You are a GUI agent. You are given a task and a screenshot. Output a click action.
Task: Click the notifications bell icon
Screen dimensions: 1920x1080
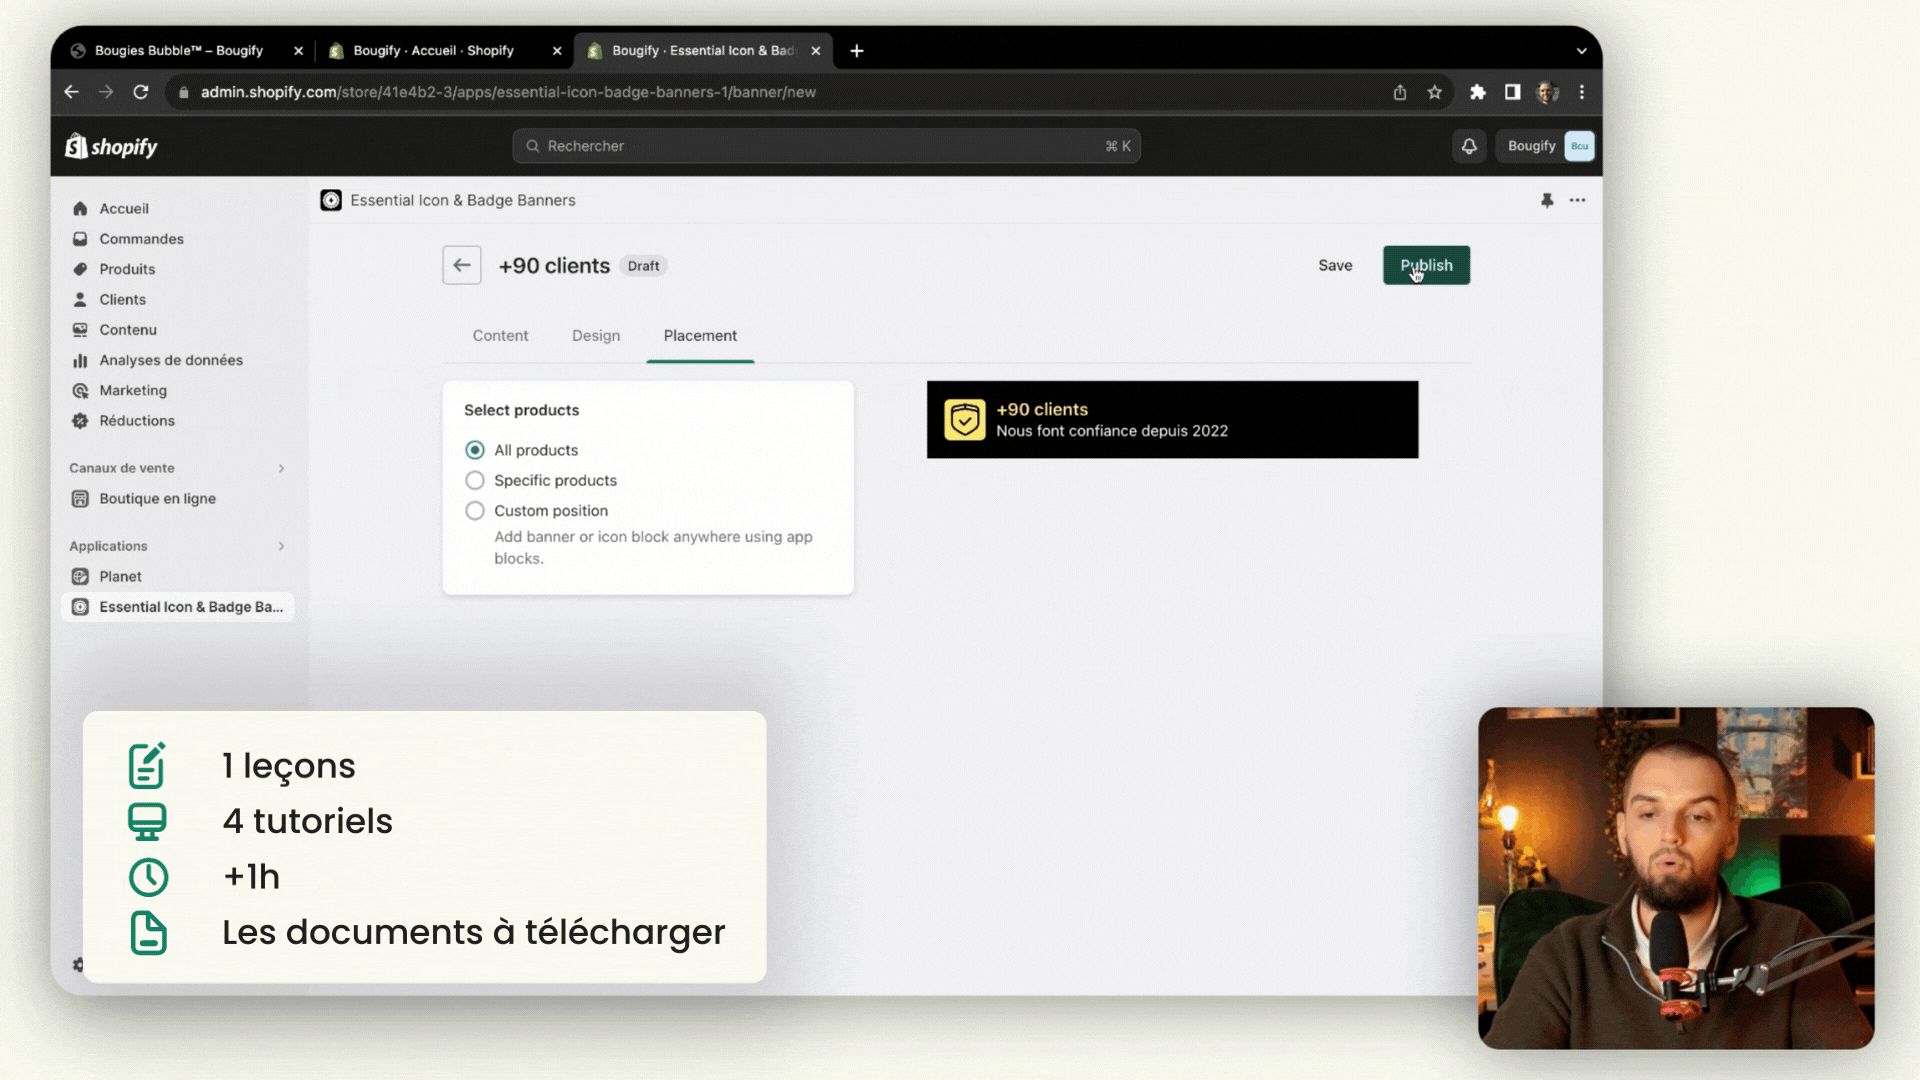pos(1468,146)
